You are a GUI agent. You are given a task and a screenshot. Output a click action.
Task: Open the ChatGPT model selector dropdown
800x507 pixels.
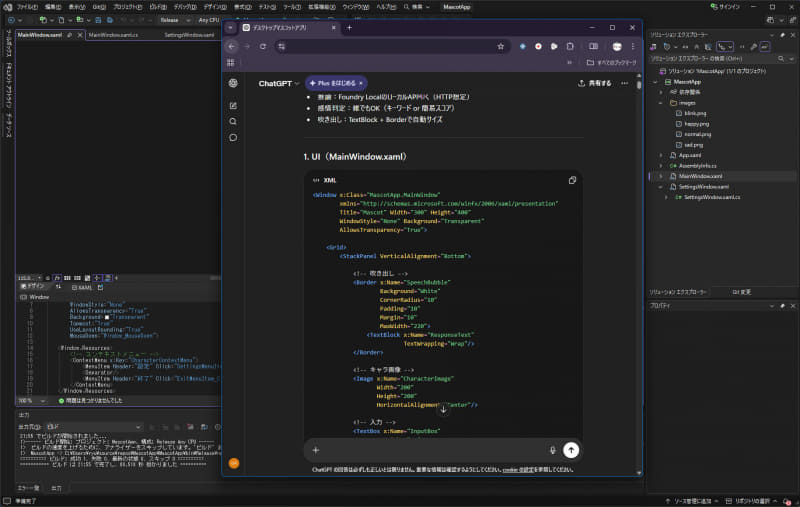tap(279, 83)
